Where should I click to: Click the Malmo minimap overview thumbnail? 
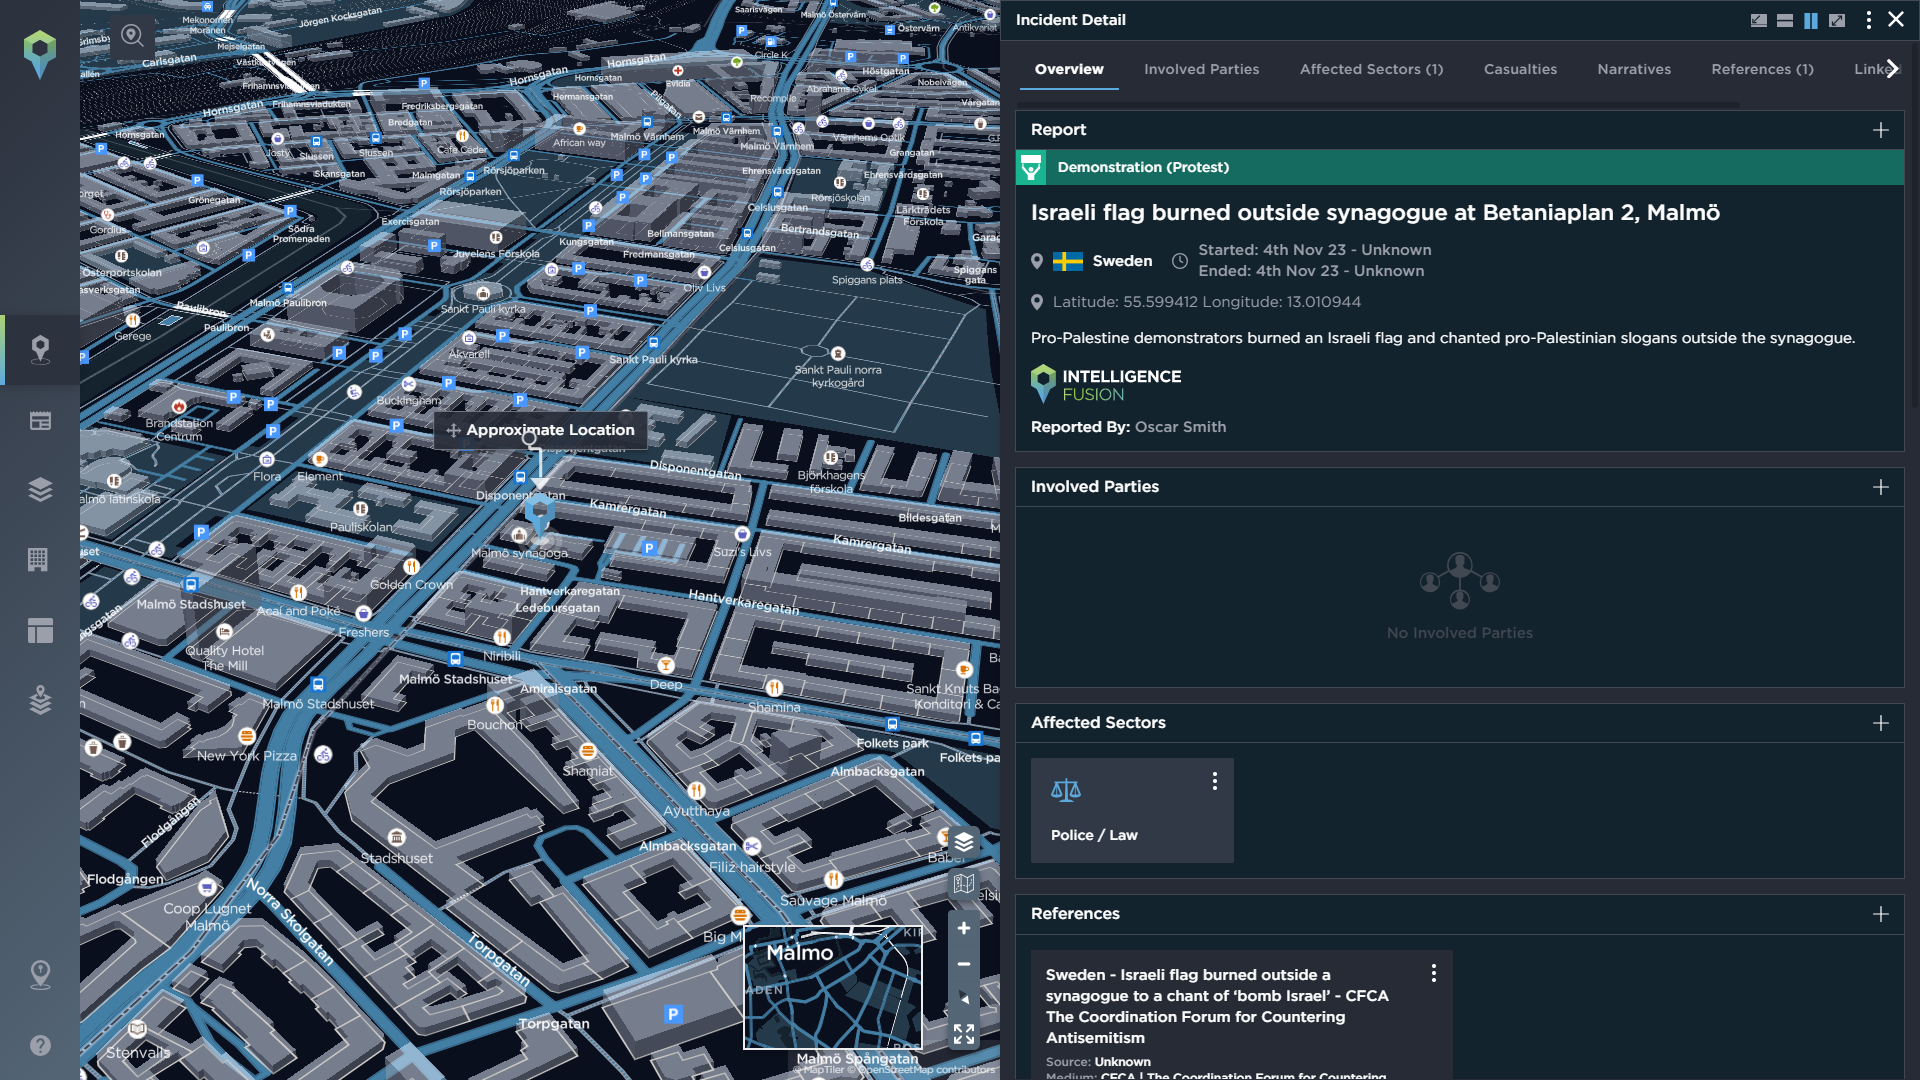[x=833, y=987]
